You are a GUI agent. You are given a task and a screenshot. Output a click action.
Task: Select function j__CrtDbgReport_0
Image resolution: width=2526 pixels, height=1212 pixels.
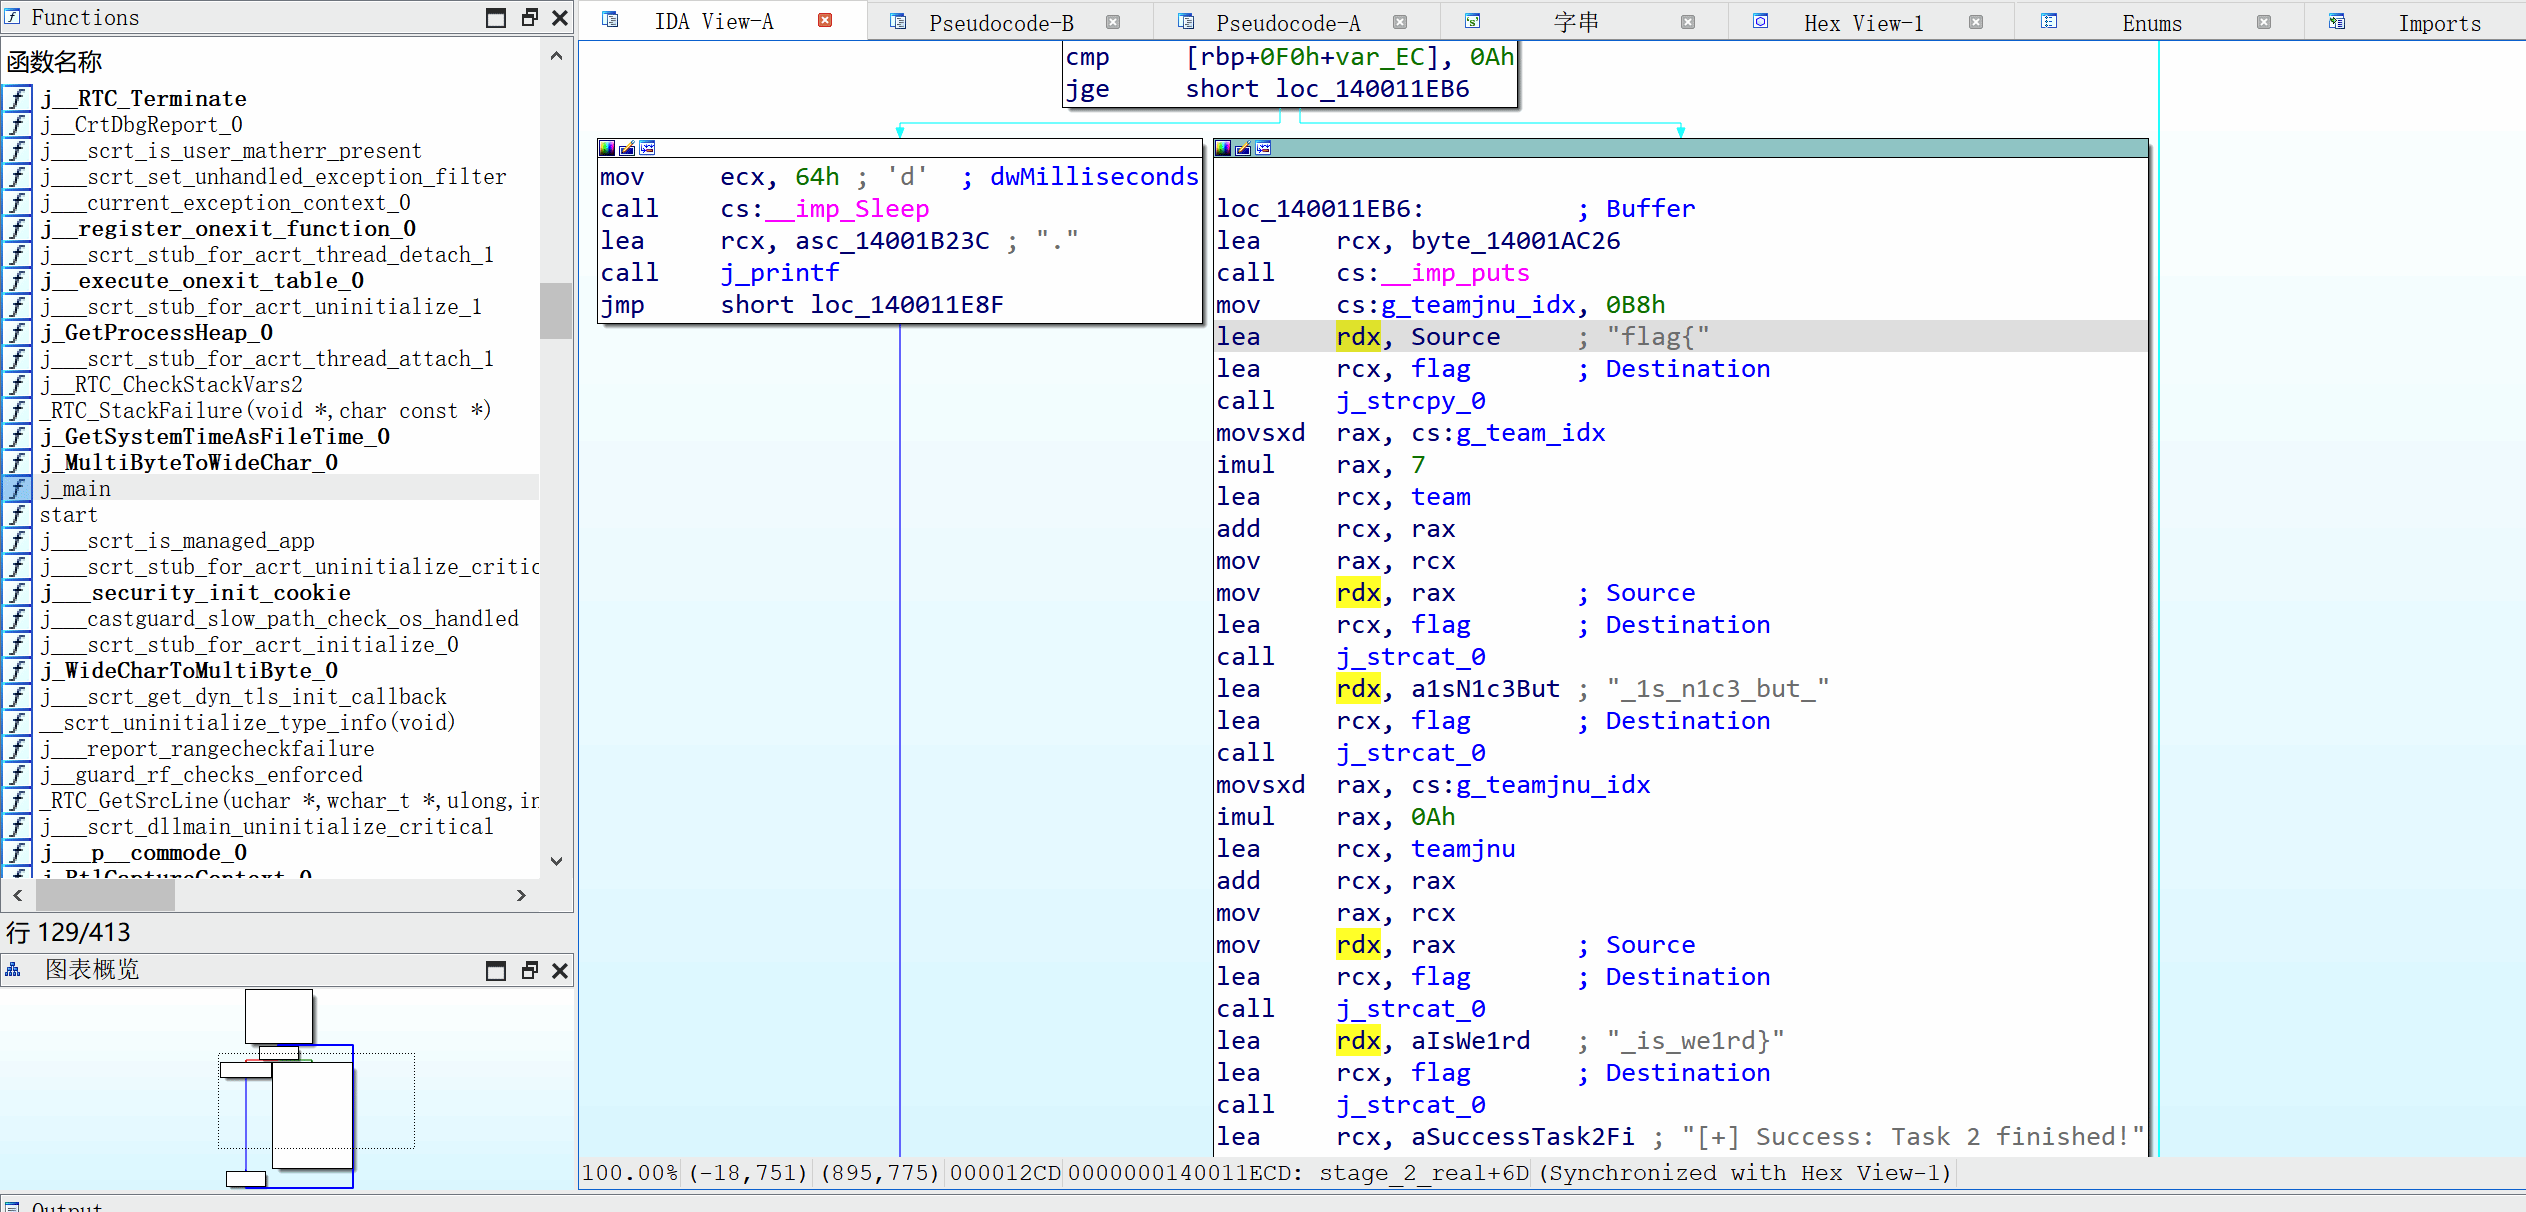click(x=141, y=124)
